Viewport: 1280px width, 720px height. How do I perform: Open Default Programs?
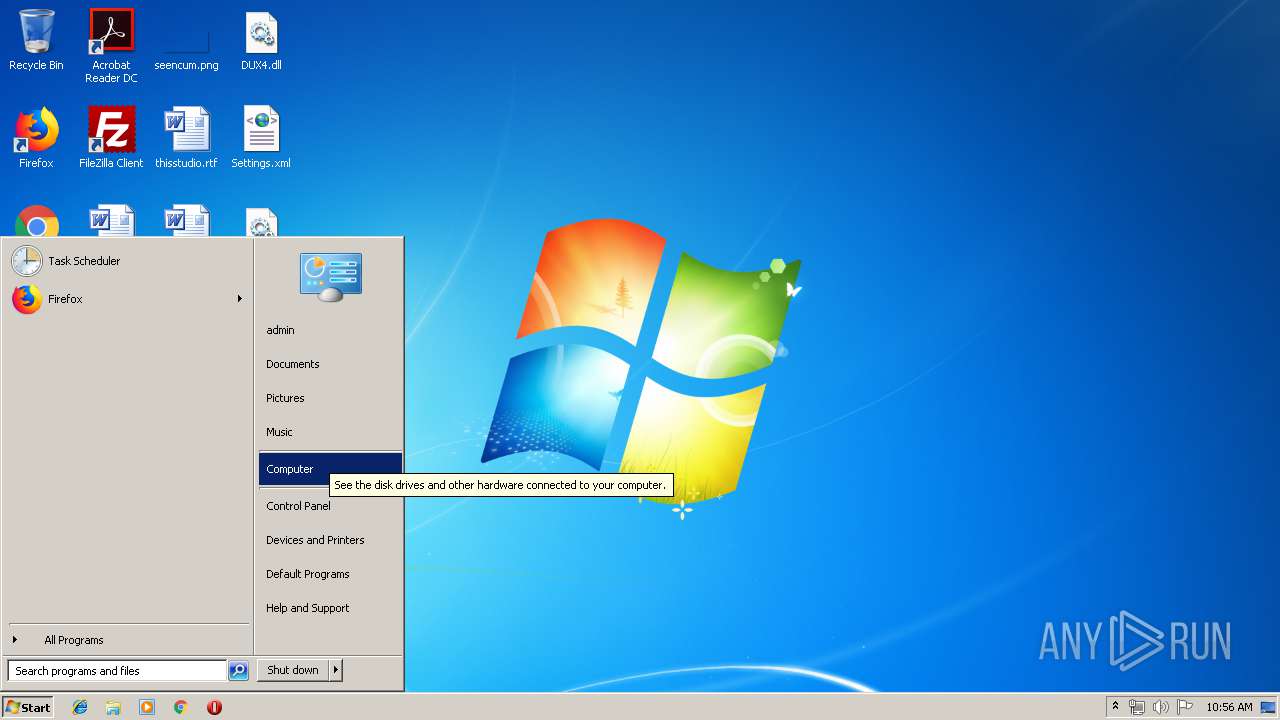pos(330,574)
